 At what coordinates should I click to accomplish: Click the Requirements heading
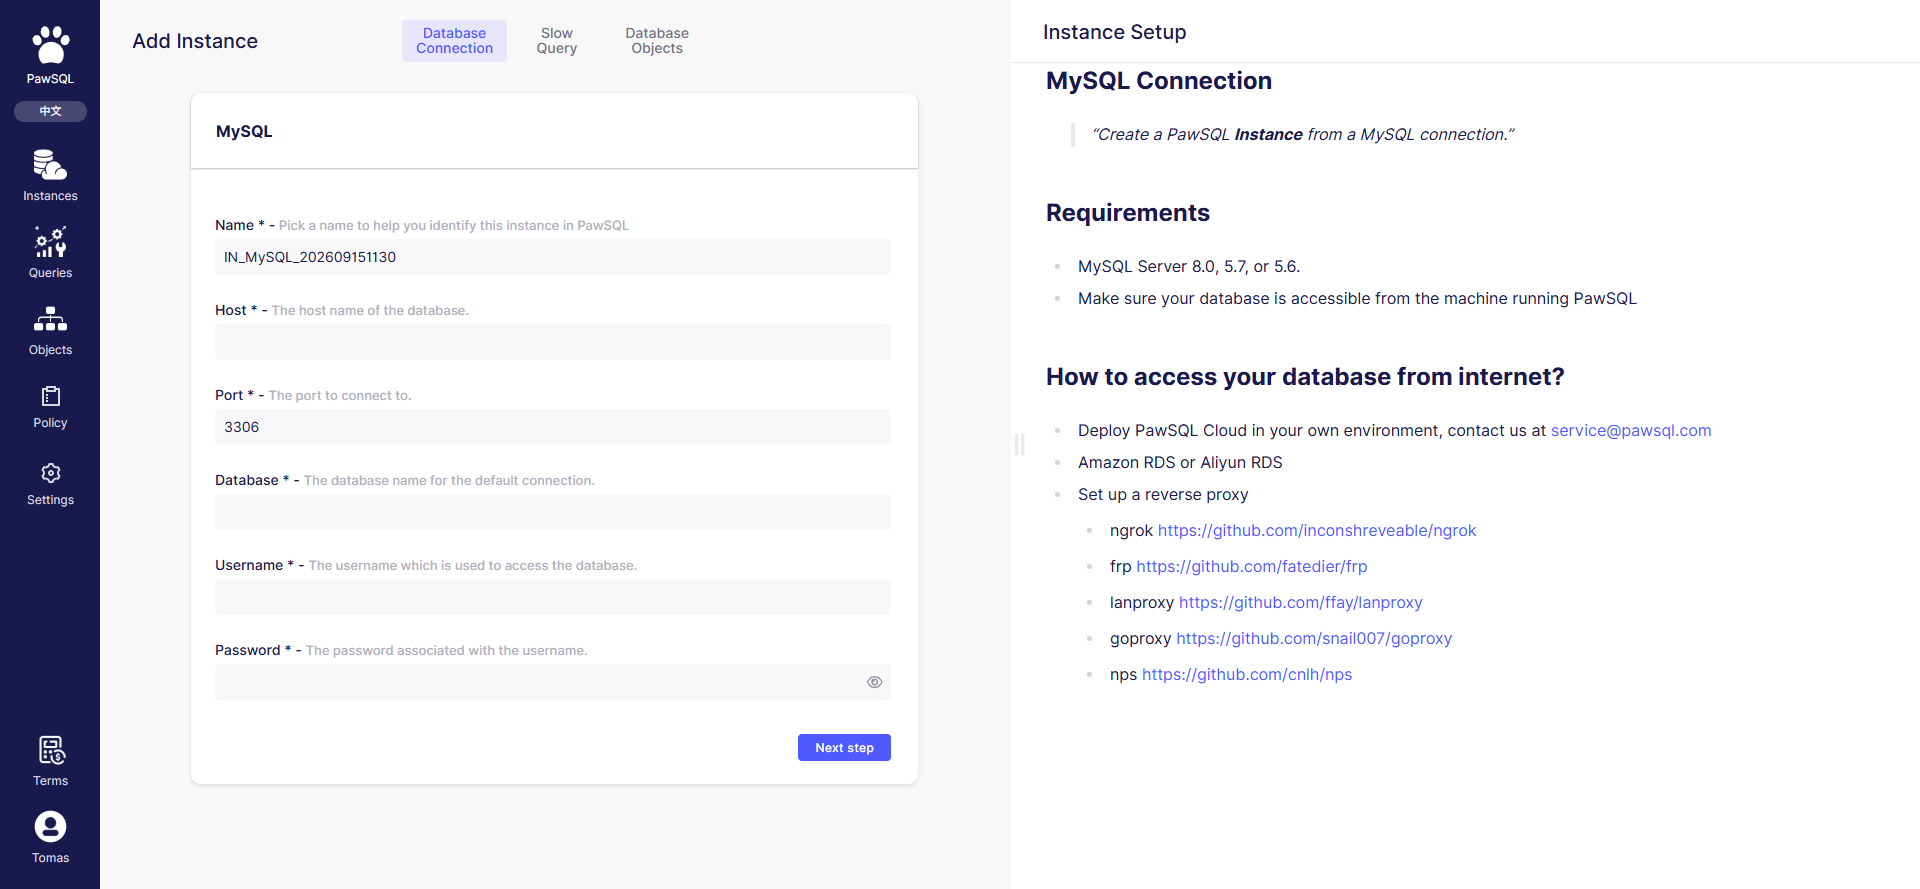tap(1128, 213)
